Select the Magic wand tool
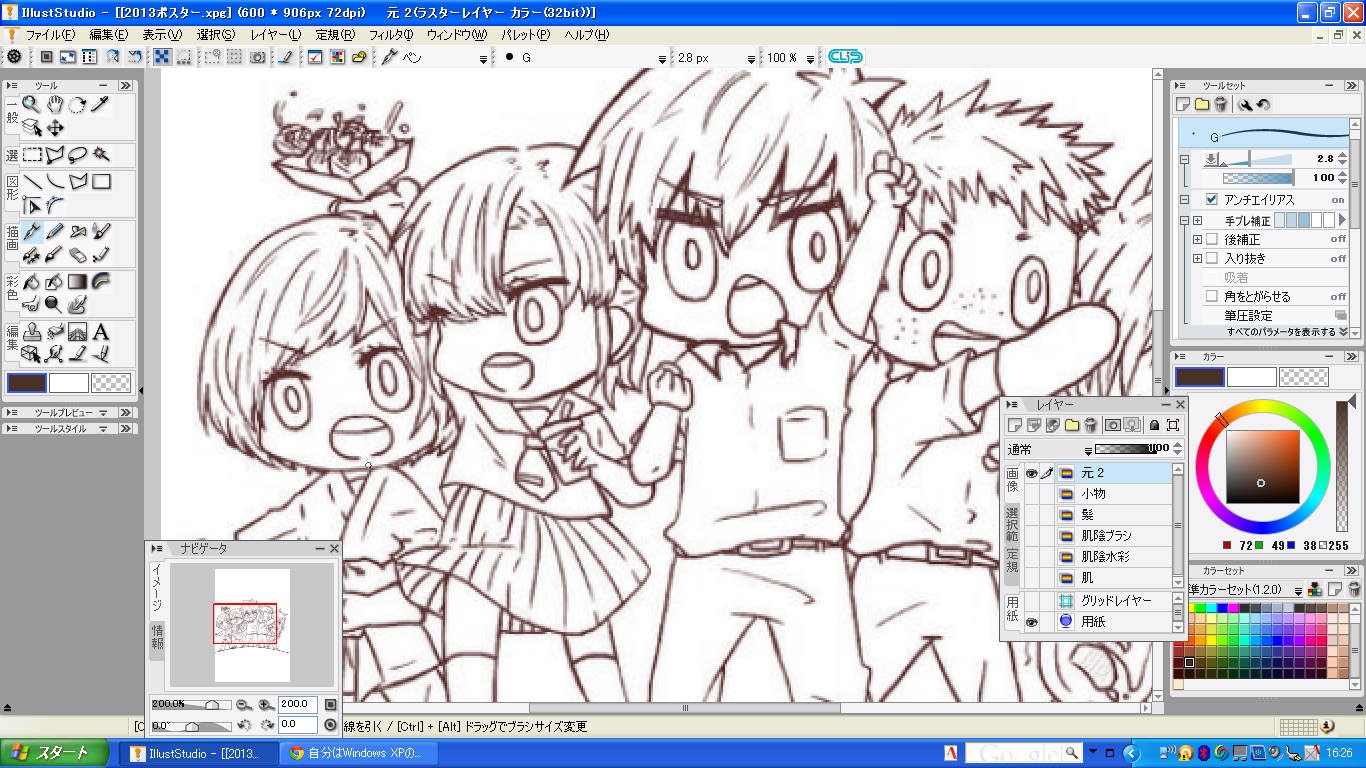Viewport: 1366px width, 768px height. pos(100,155)
